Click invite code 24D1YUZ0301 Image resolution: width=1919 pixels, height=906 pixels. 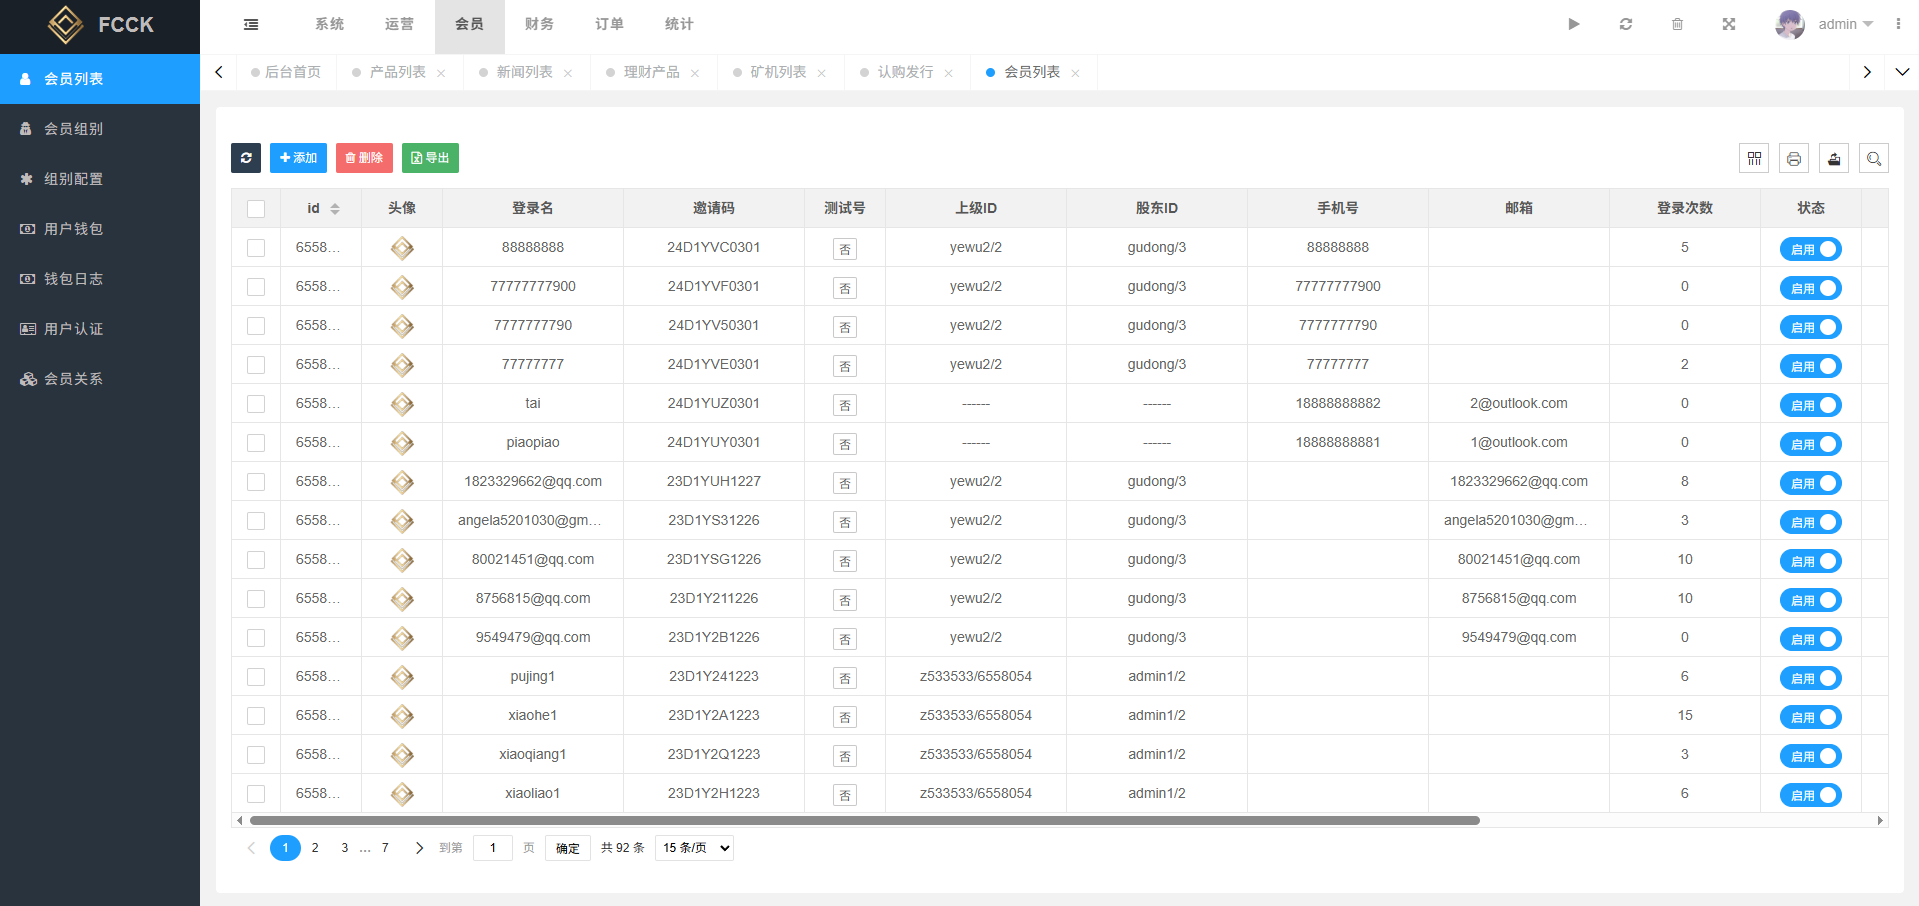(x=714, y=404)
